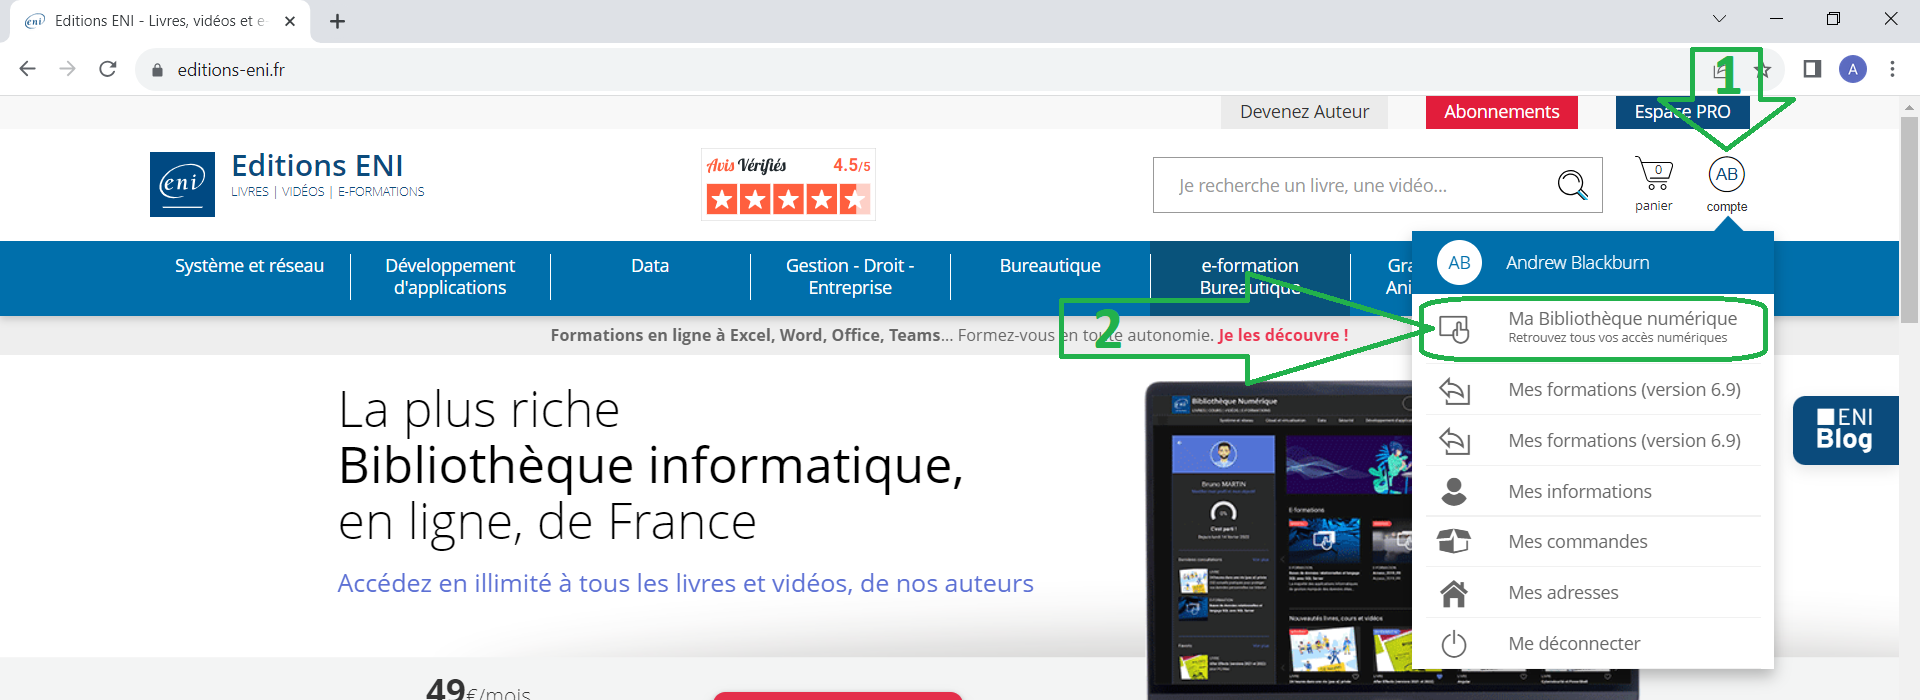Reload the current page
1920x700 pixels.
tap(108, 69)
